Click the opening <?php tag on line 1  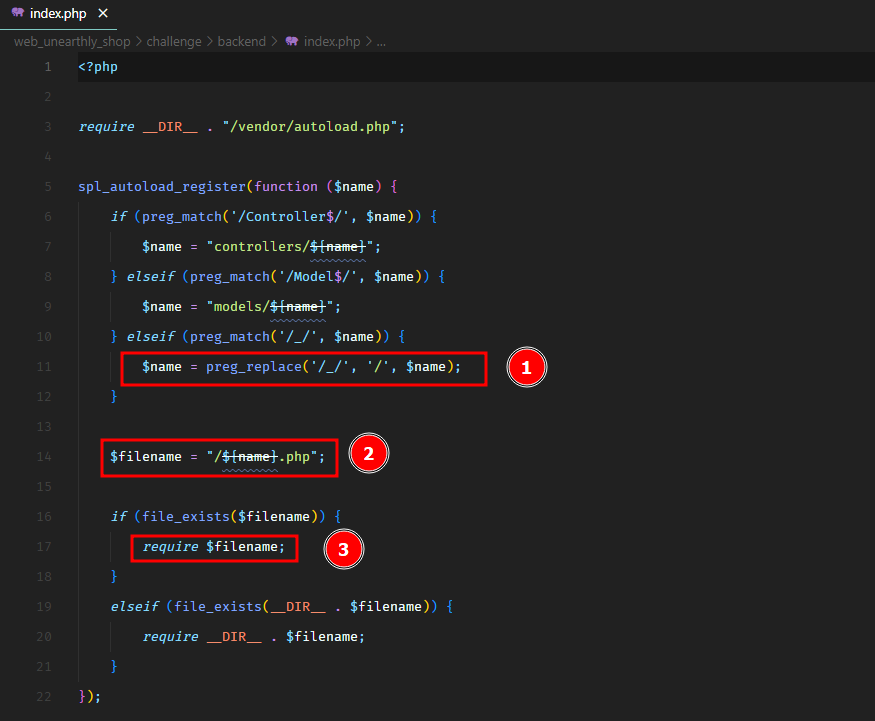pyautogui.click(x=98, y=67)
